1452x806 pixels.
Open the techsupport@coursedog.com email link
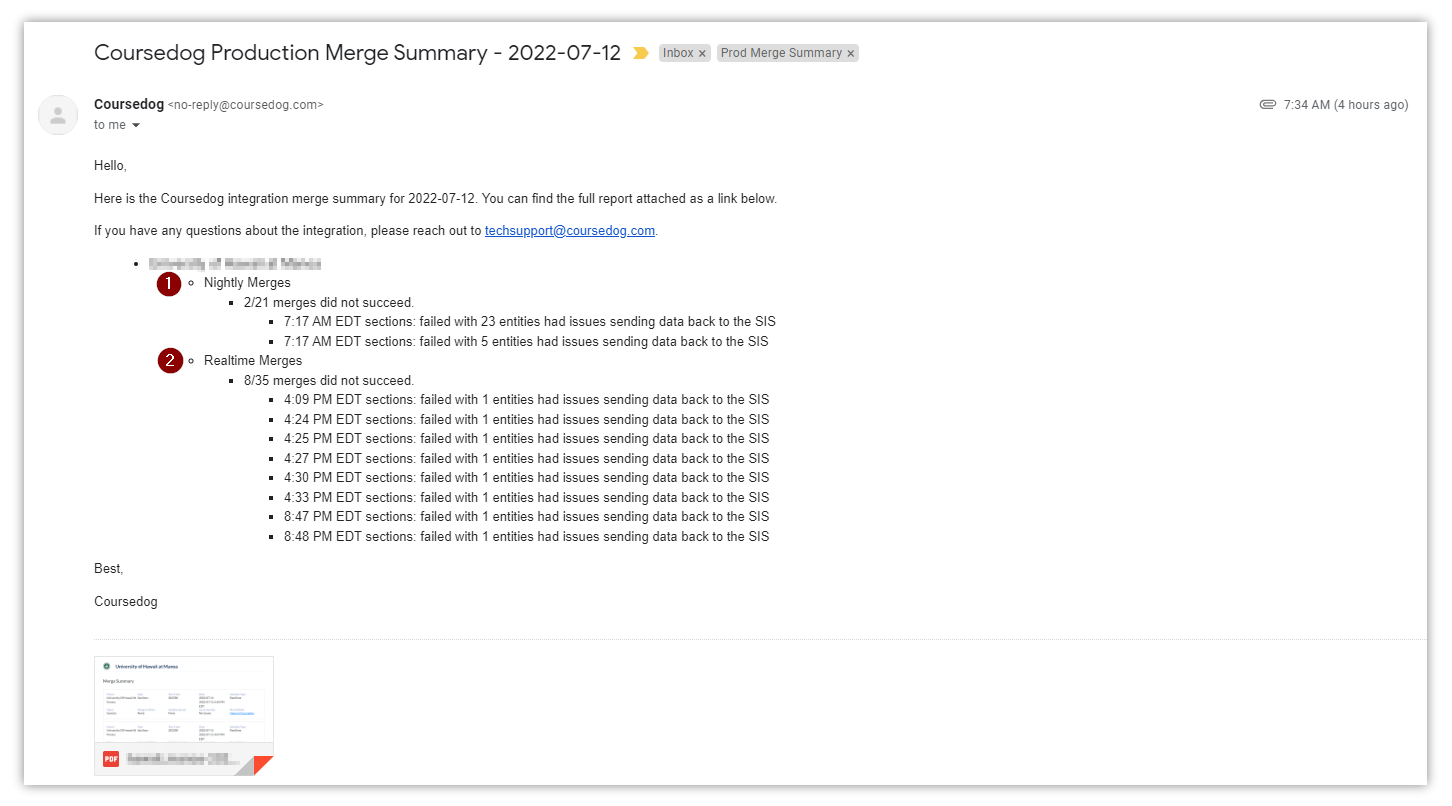coord(570,231)
